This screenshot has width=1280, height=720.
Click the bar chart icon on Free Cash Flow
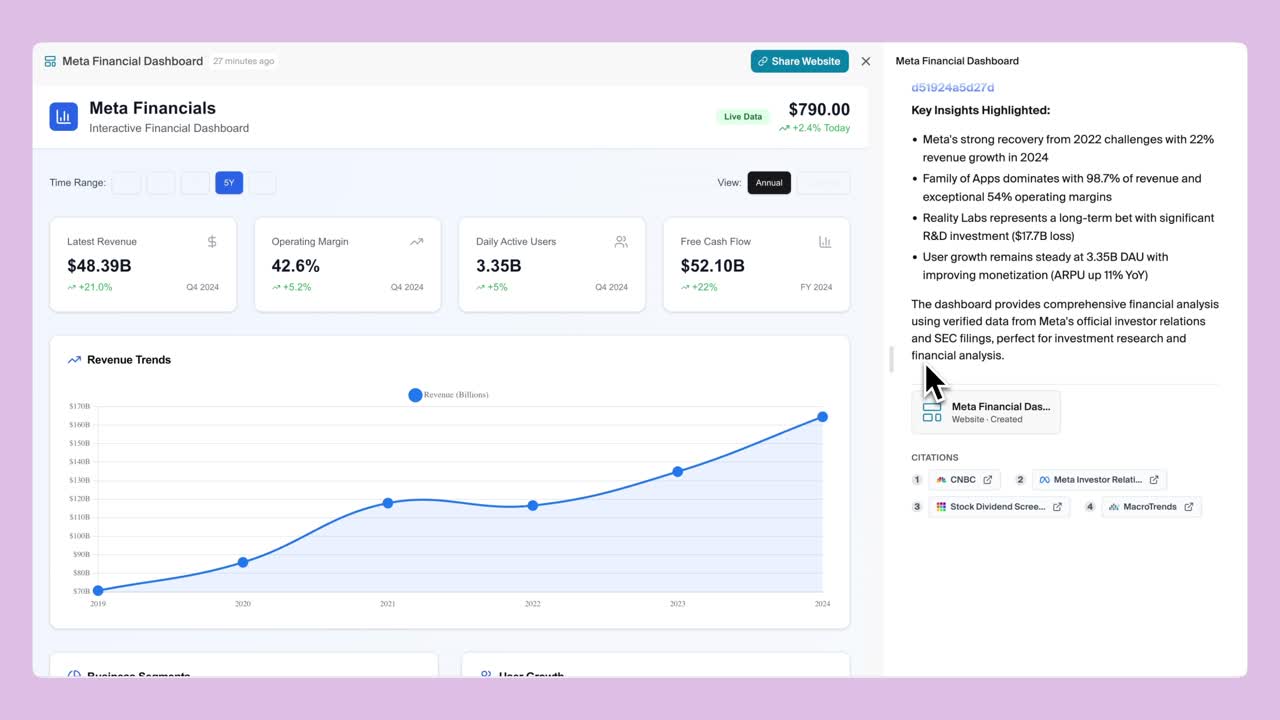point(825,241)
